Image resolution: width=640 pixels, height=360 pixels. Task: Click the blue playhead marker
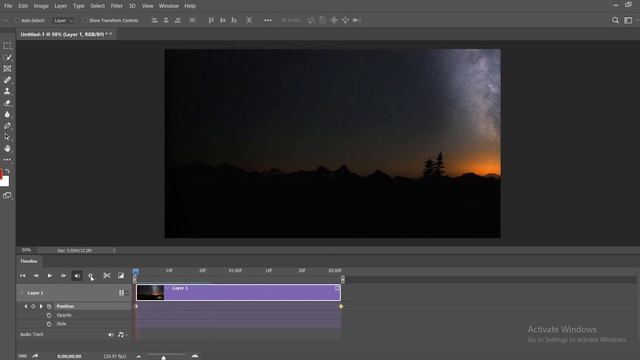pyautogui.click(x=136, y=272)
